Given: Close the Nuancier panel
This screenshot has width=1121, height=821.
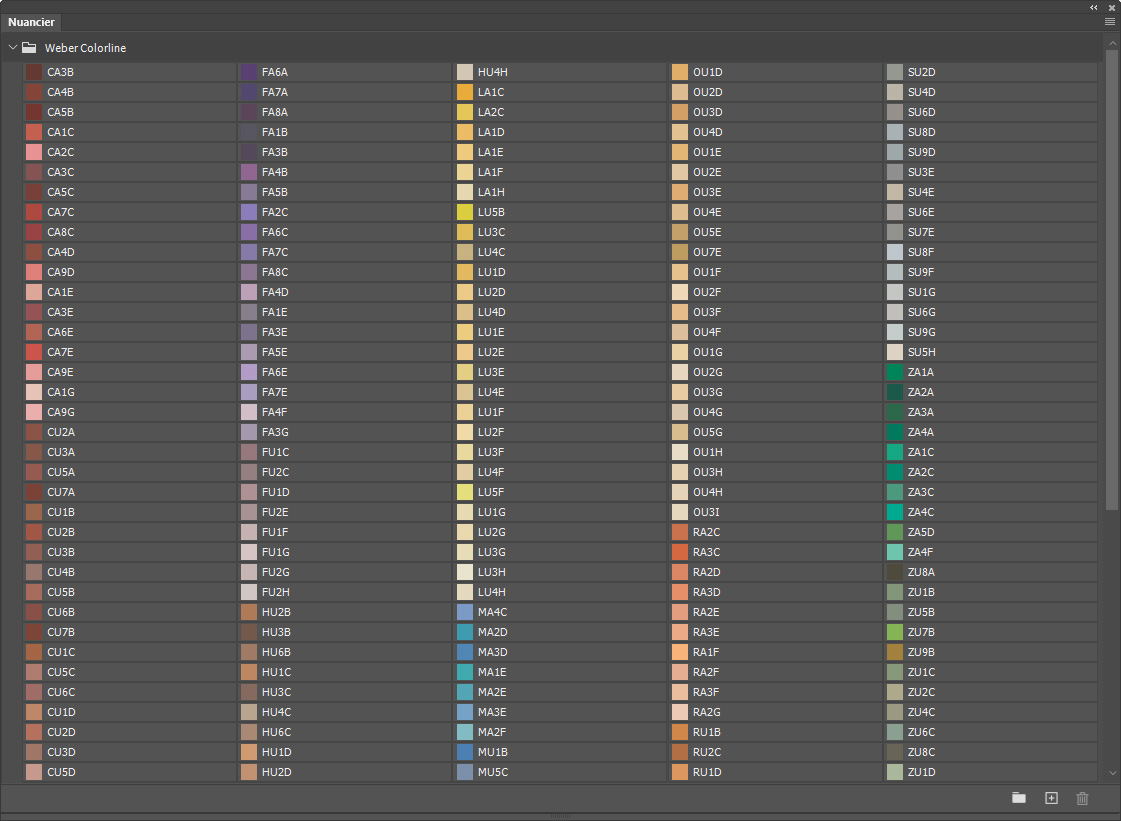Looking at the screenshot, I should [x=1112, y=7].
